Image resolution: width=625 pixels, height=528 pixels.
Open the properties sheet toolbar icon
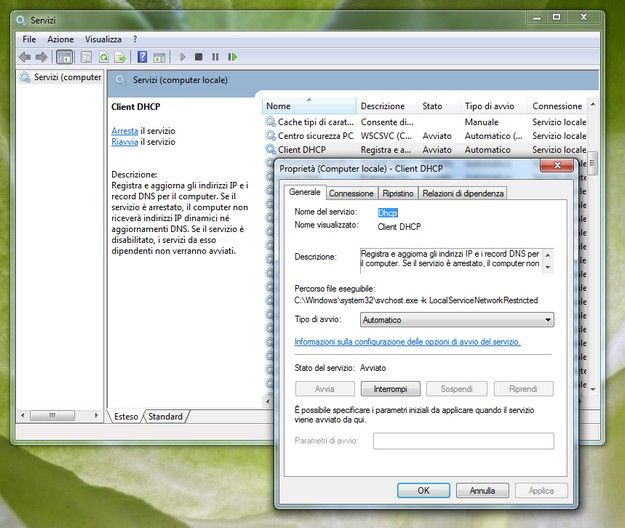pyautogui.click(x=86, y=57)
